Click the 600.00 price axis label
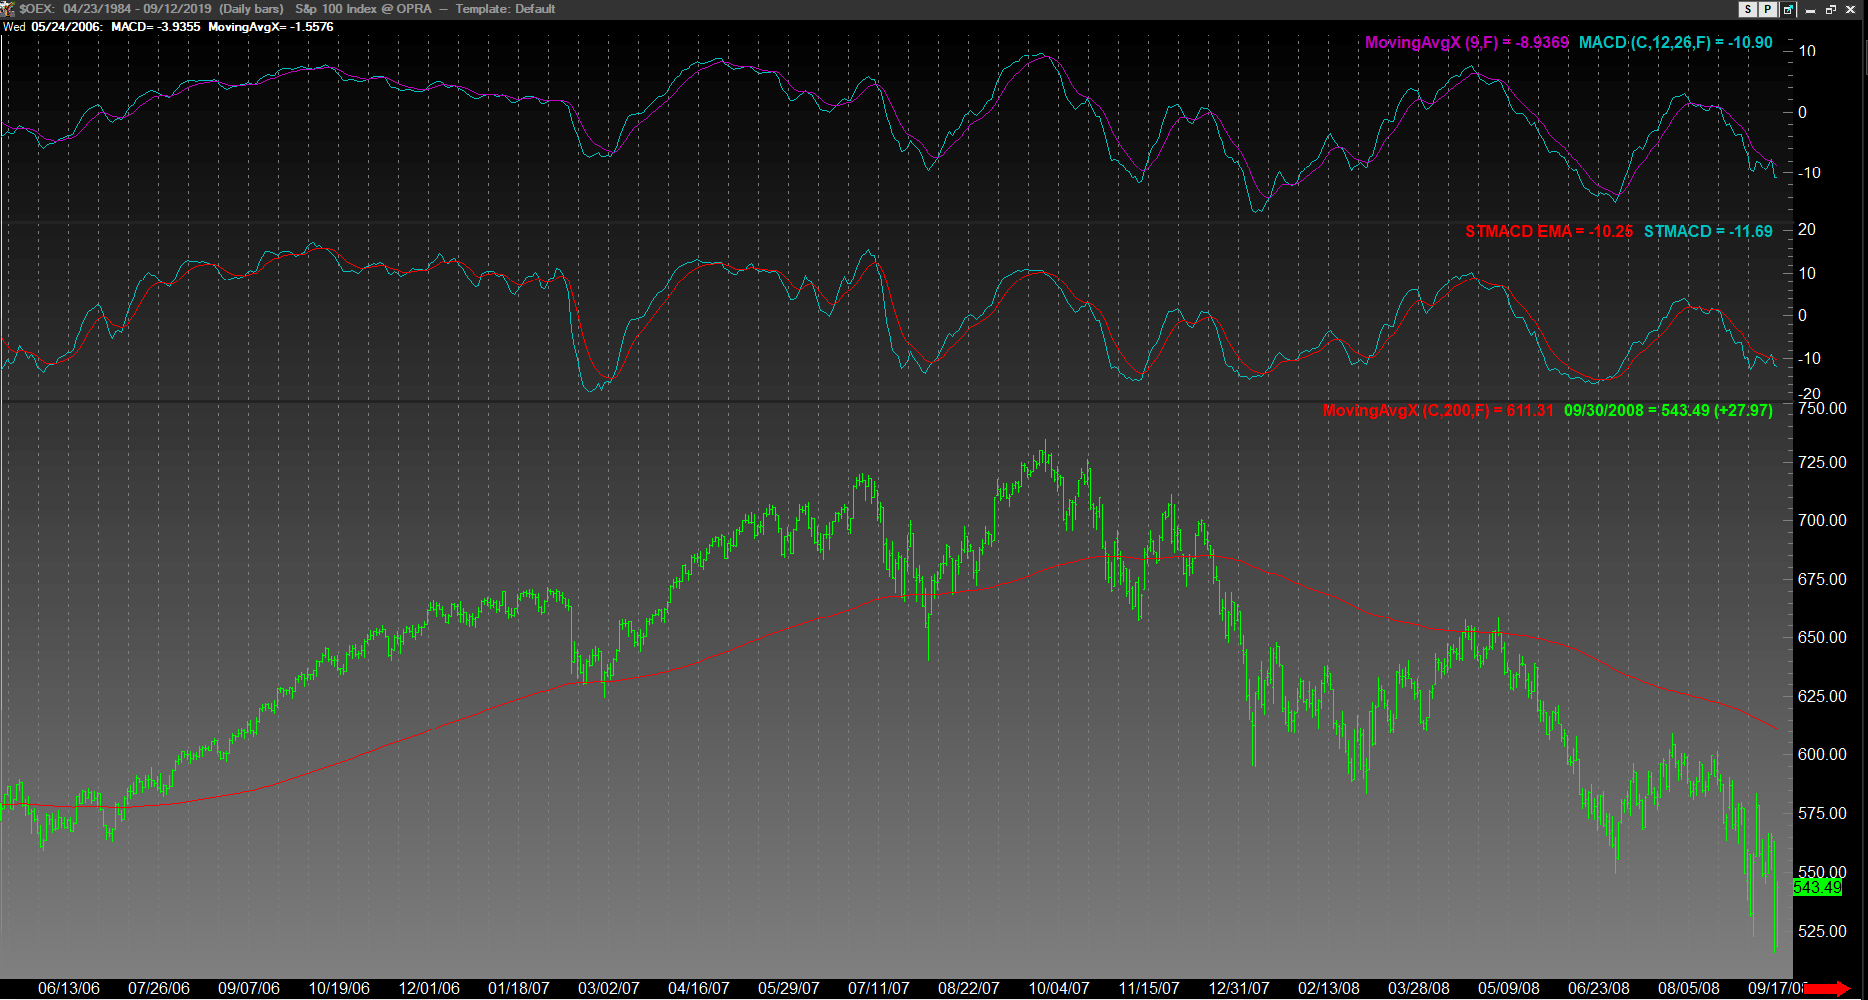The image size is (1868, 1000). (x=1822, y=754)
